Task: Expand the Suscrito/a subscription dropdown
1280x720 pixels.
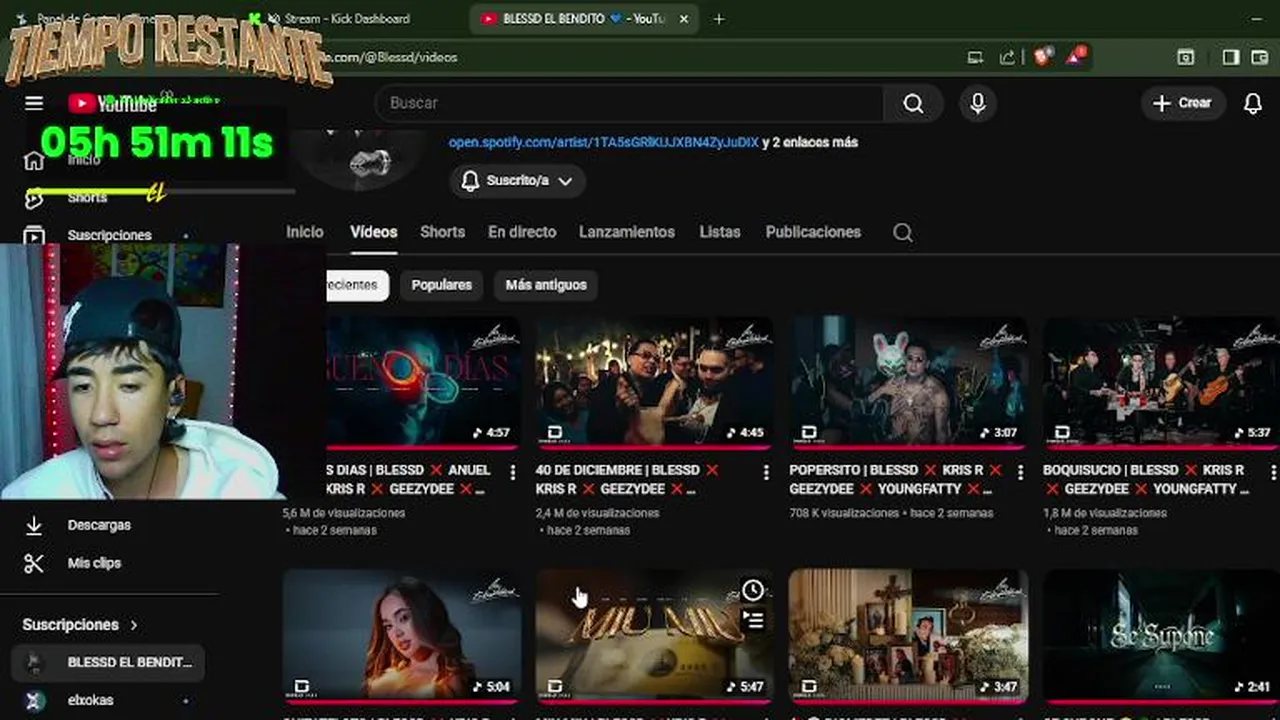Action: click(x=517, y=181)
